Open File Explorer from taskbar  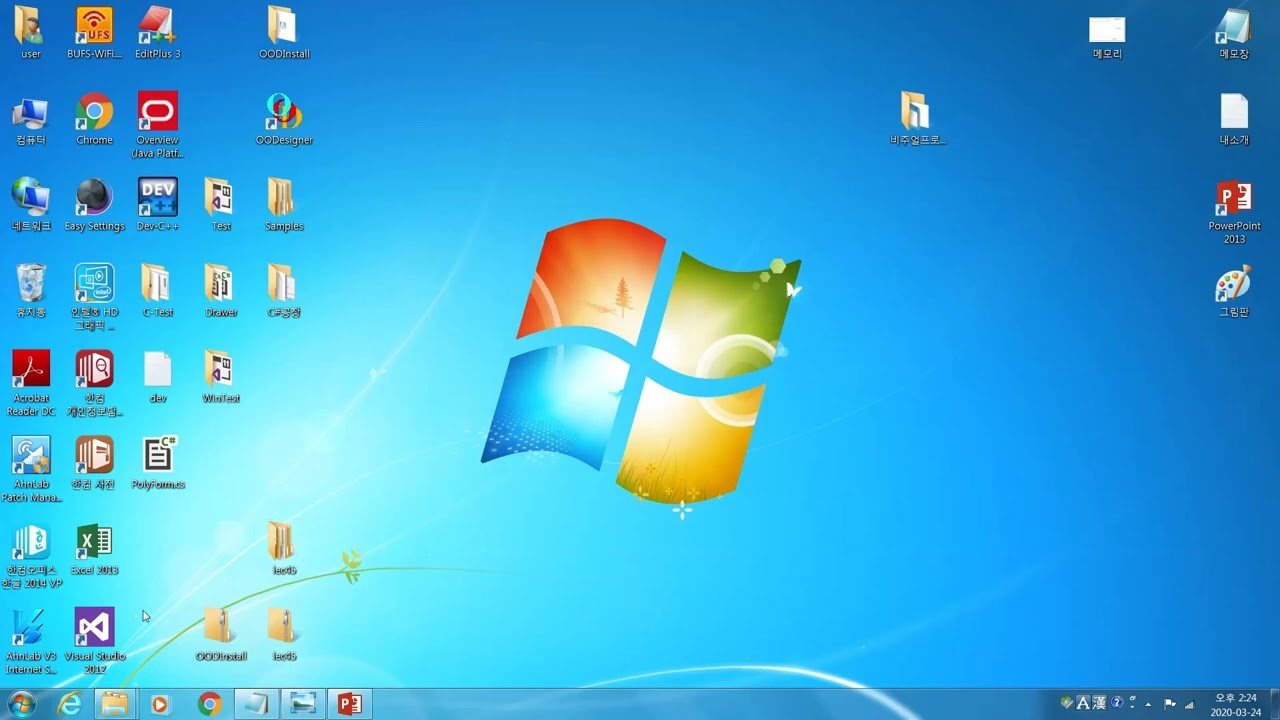[x=115, y=704]
